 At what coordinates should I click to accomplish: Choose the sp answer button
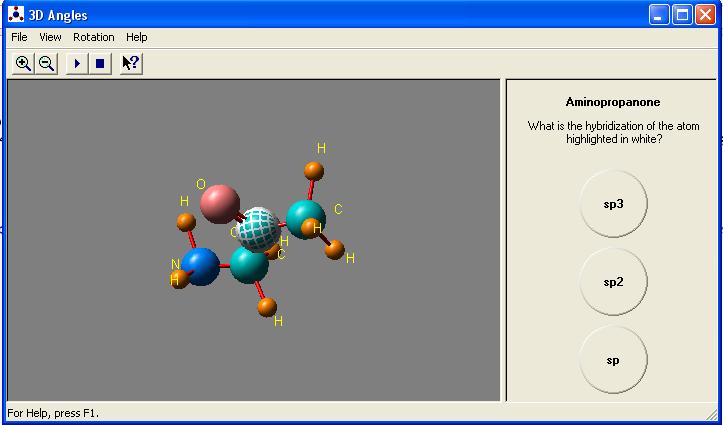pyautogui.click(x=613, y=360)
